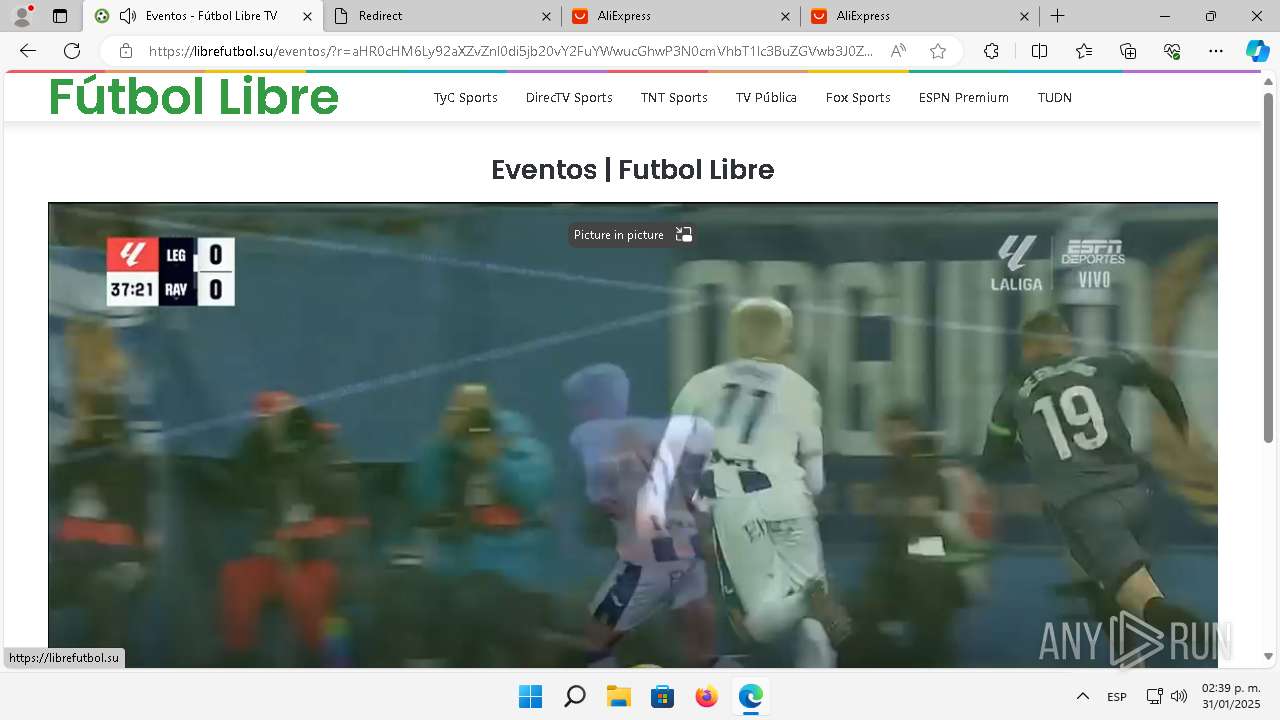Viewport: 1280px width, 720px height.
Task: Switch to the second AliExpress tab
Action: (x=922, y=16)
